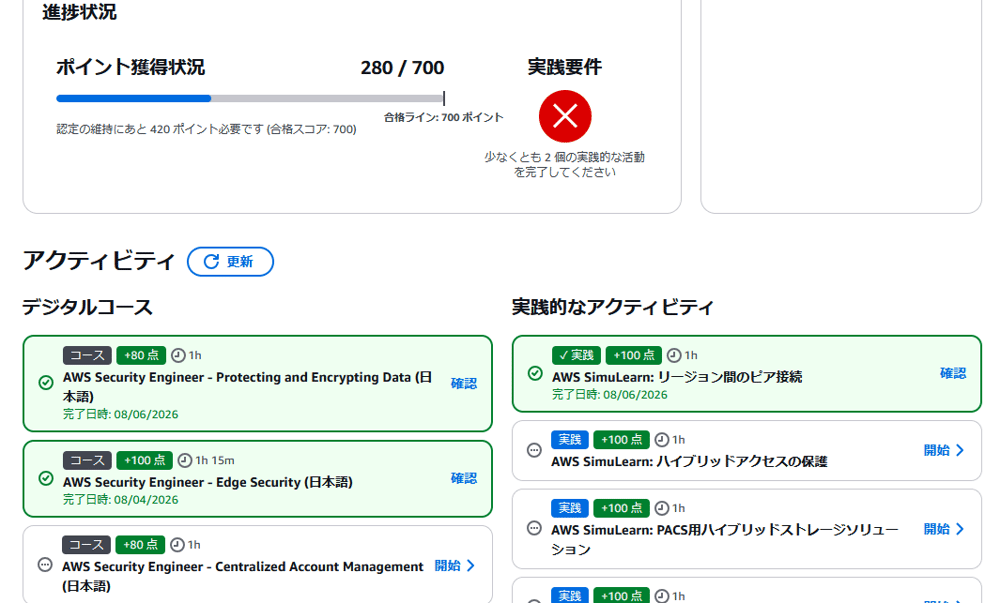
Task: Click clock icon on リージョン間のピア接続 card
Action: point(673,355)
